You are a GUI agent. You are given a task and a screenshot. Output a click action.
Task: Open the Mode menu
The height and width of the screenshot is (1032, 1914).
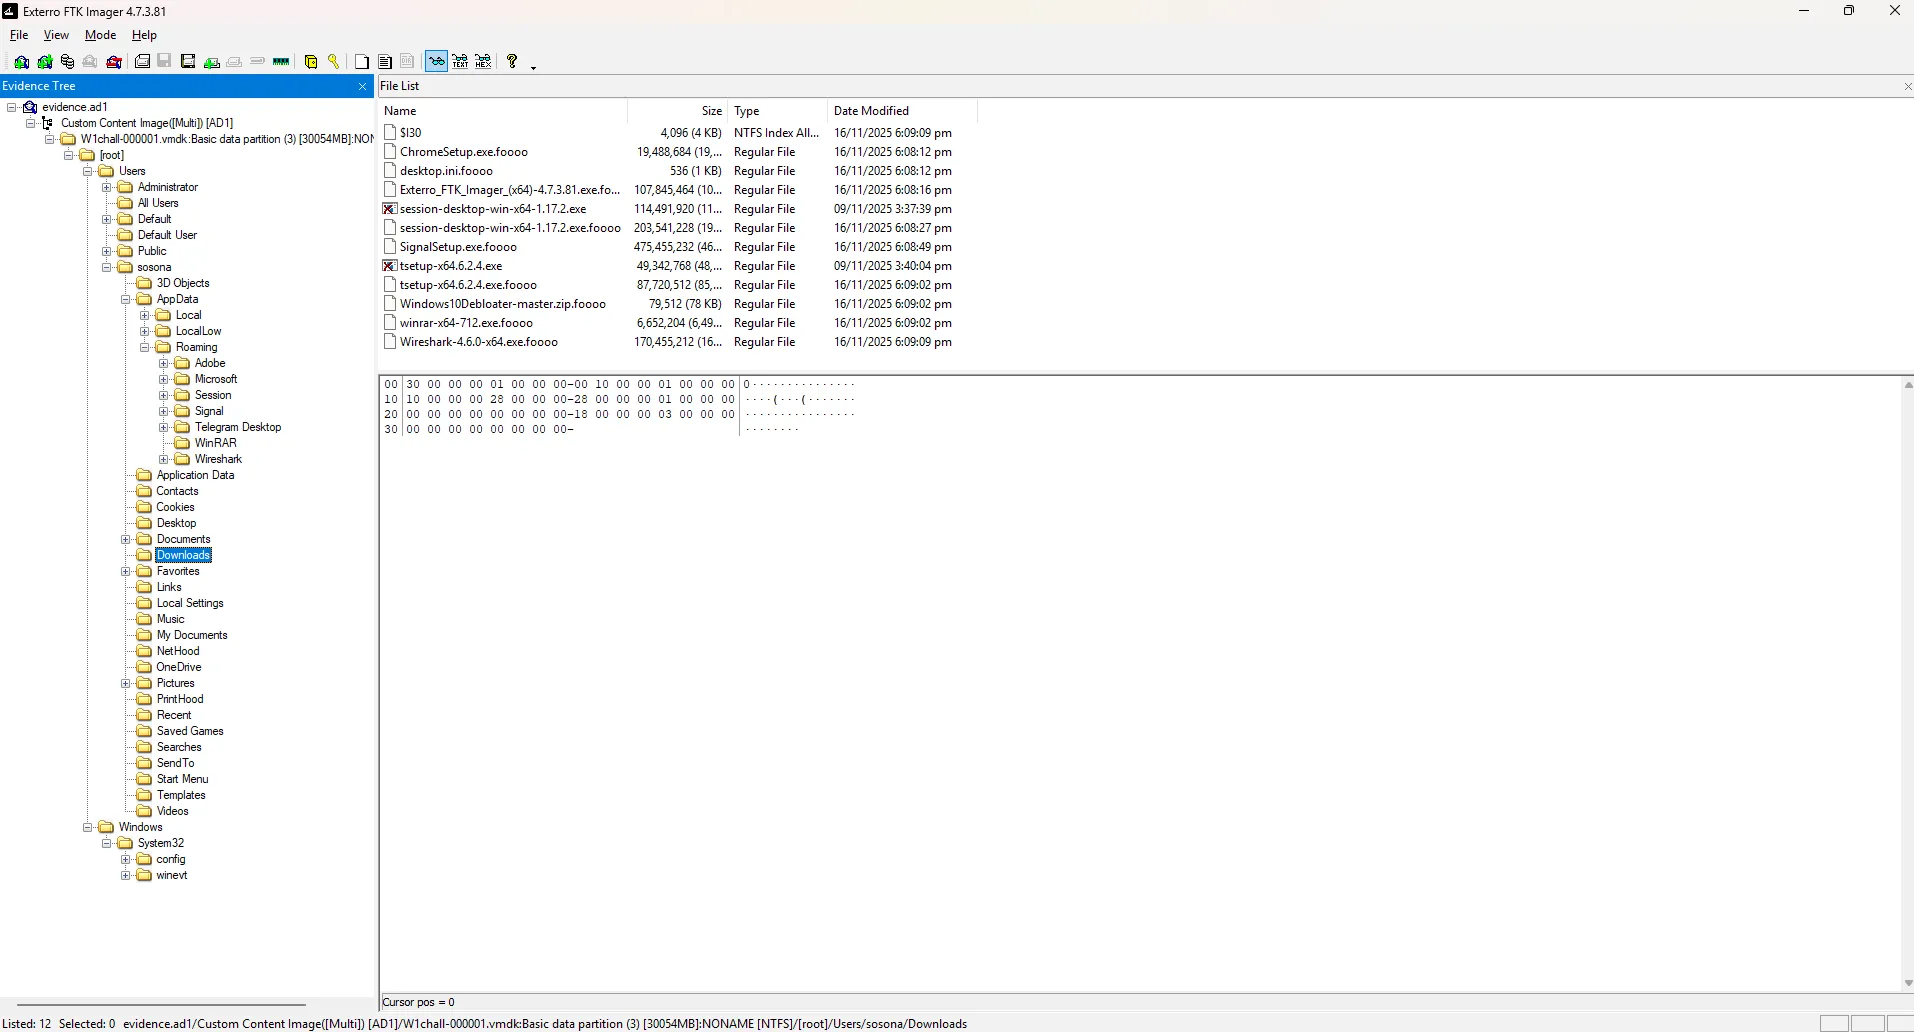click(100, 35)
